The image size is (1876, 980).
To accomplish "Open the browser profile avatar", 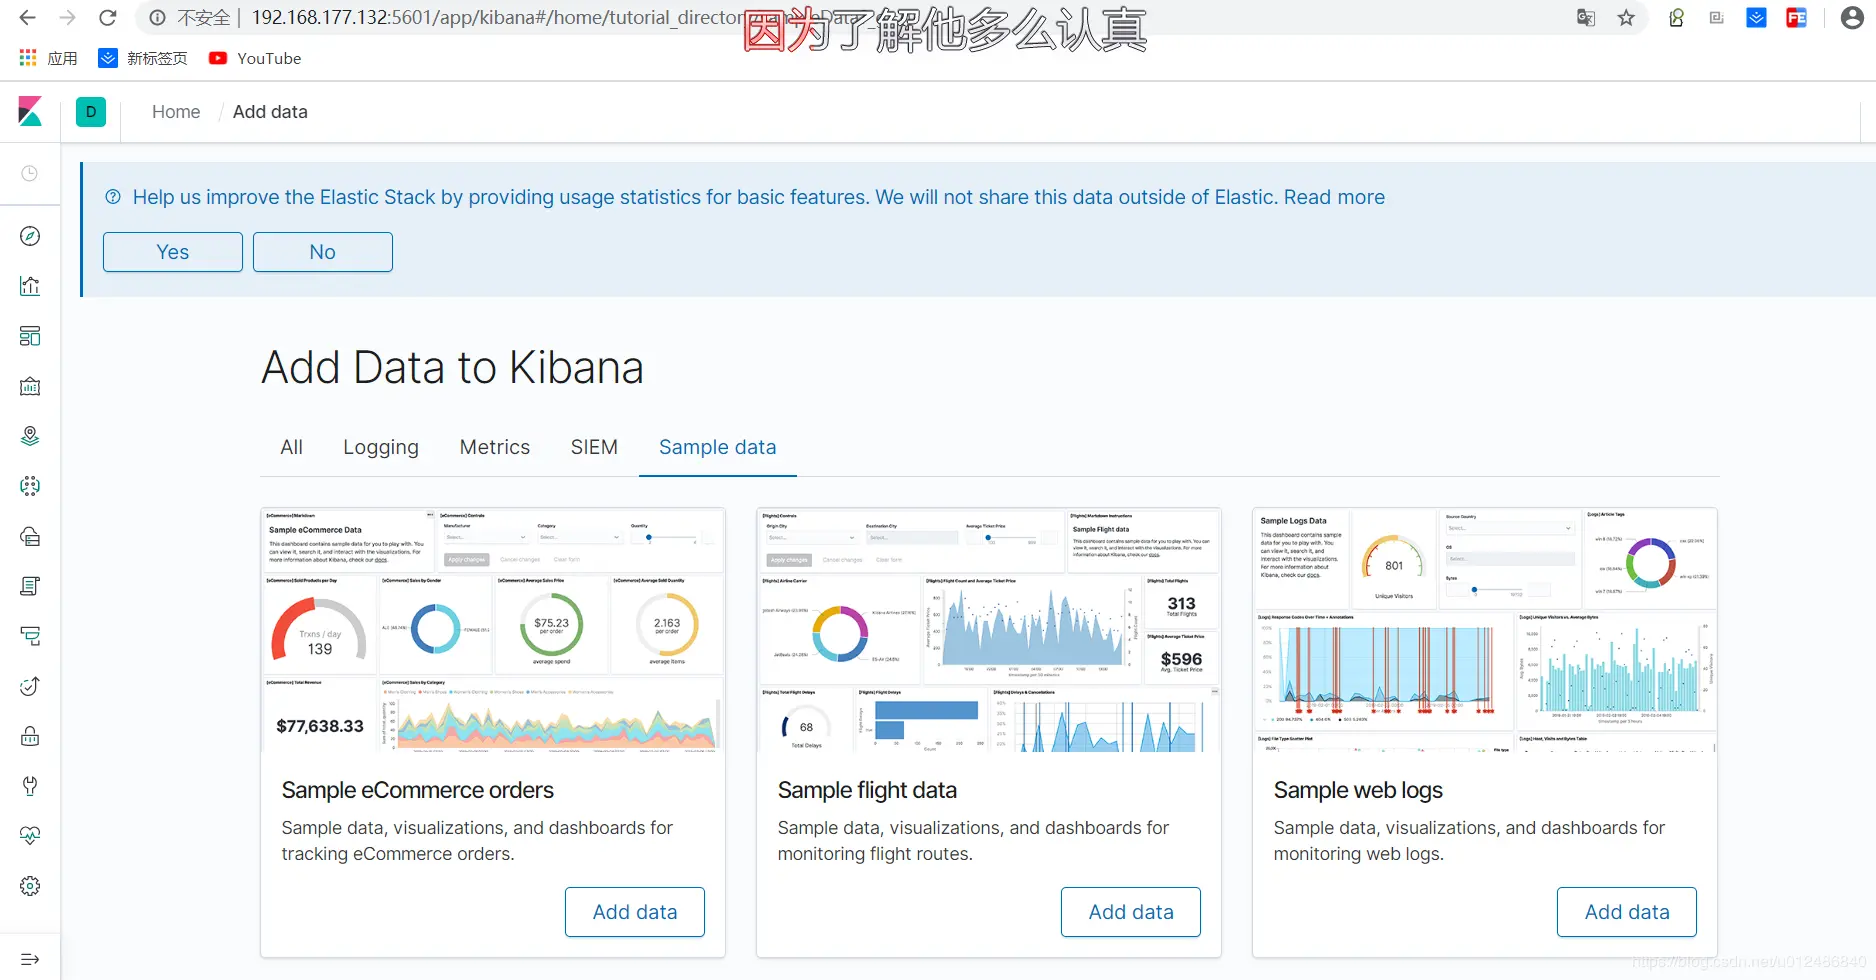I will tap(1852, 18).
